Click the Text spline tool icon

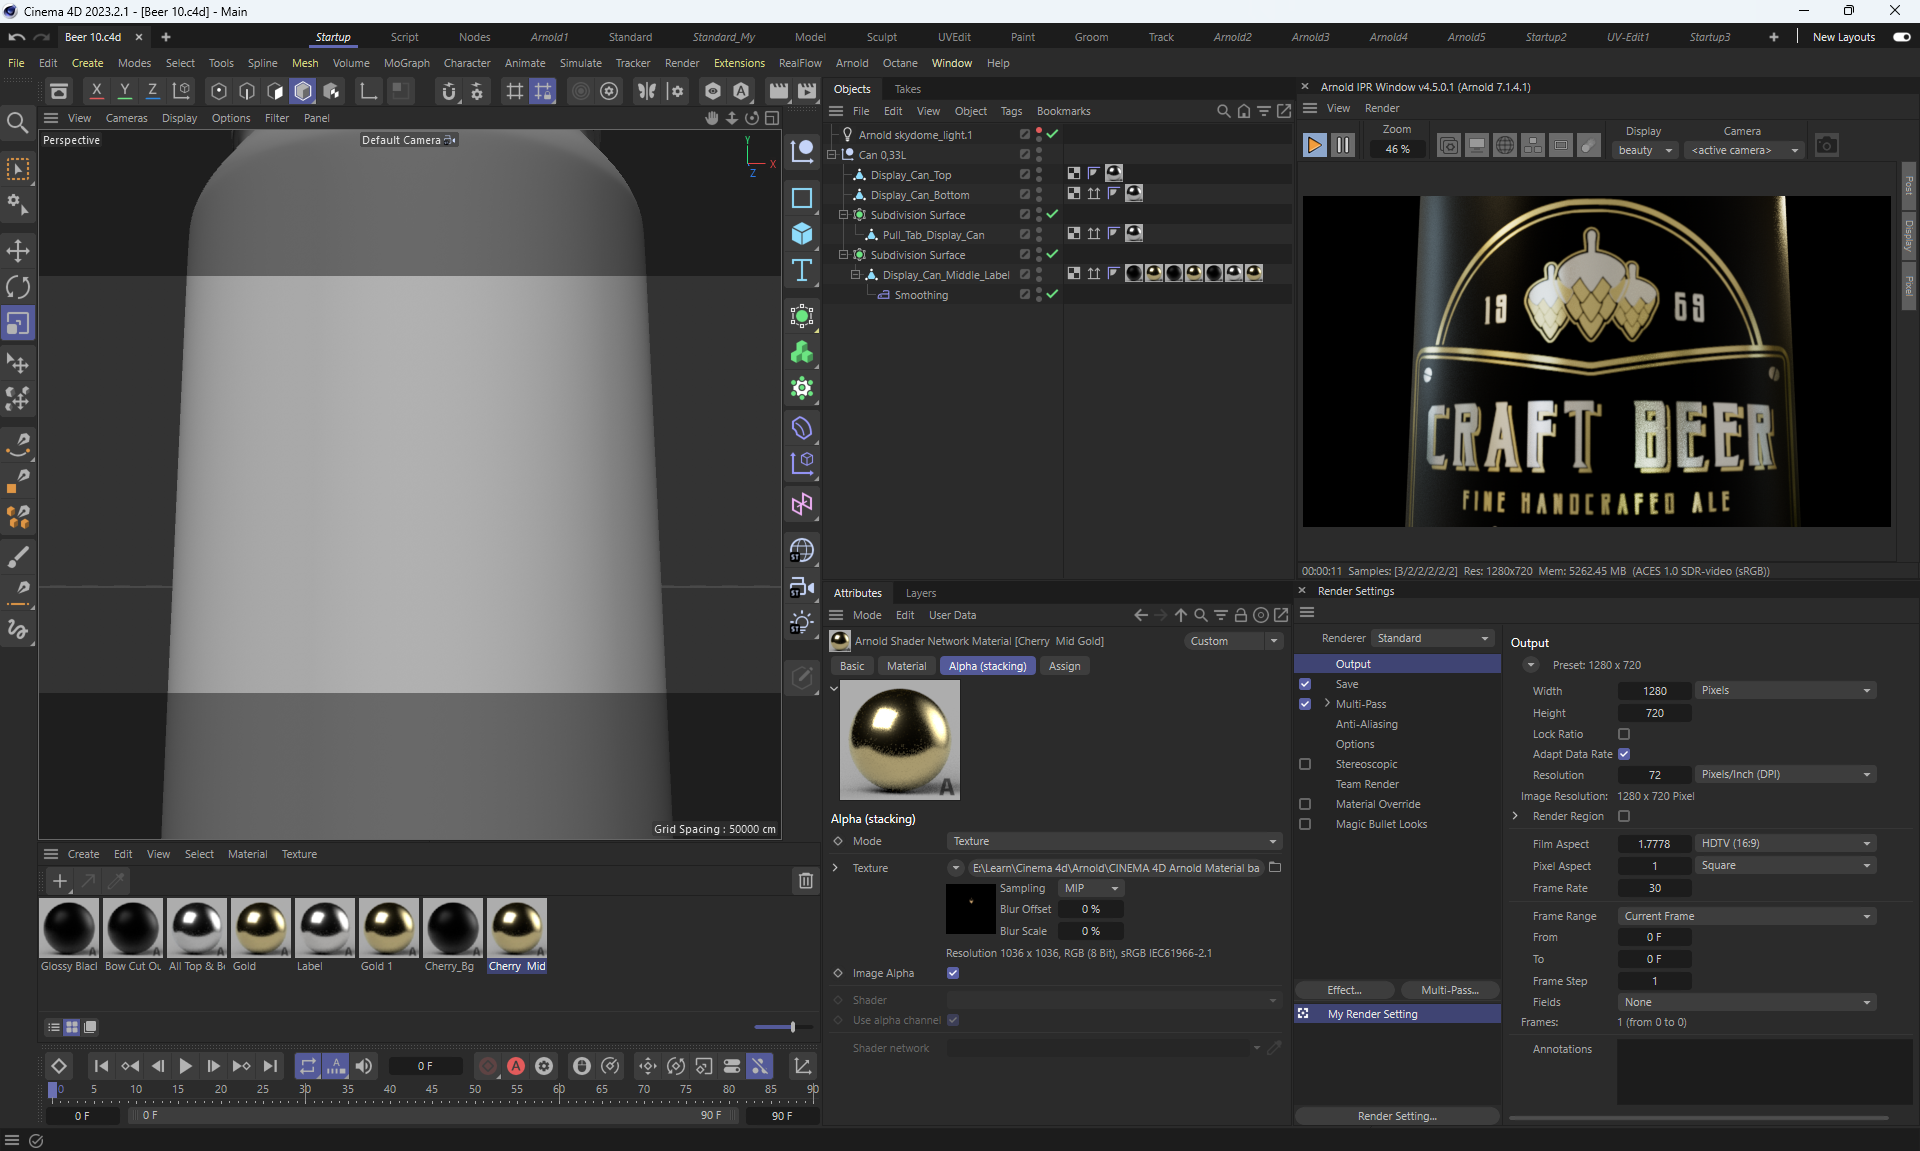pos(801,271)
